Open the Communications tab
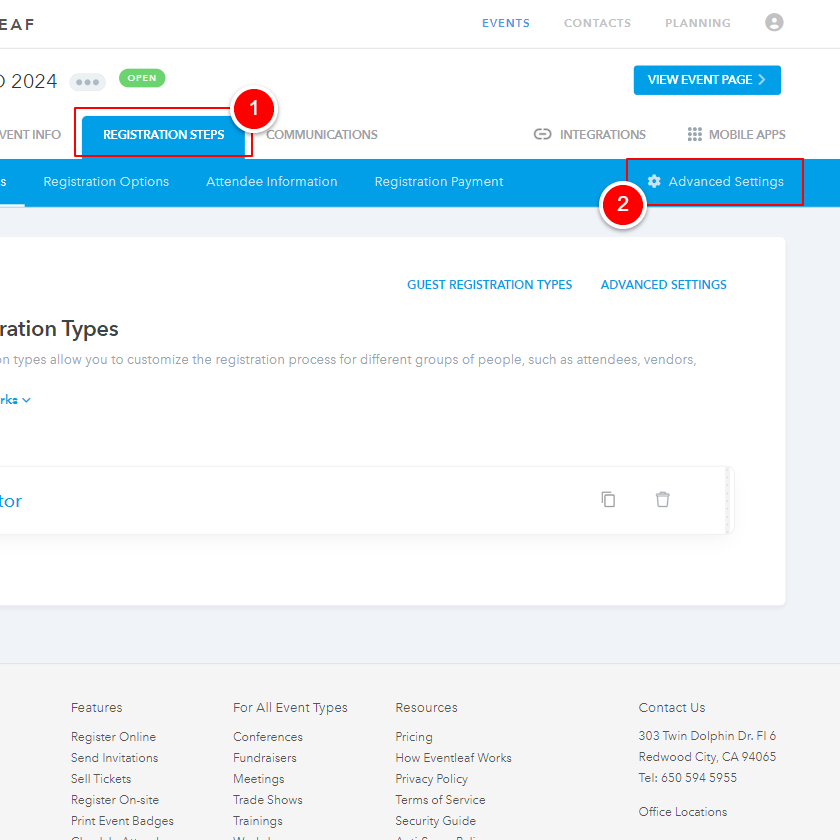The width and height of the screenshot is (840, 840). (321, 134)
